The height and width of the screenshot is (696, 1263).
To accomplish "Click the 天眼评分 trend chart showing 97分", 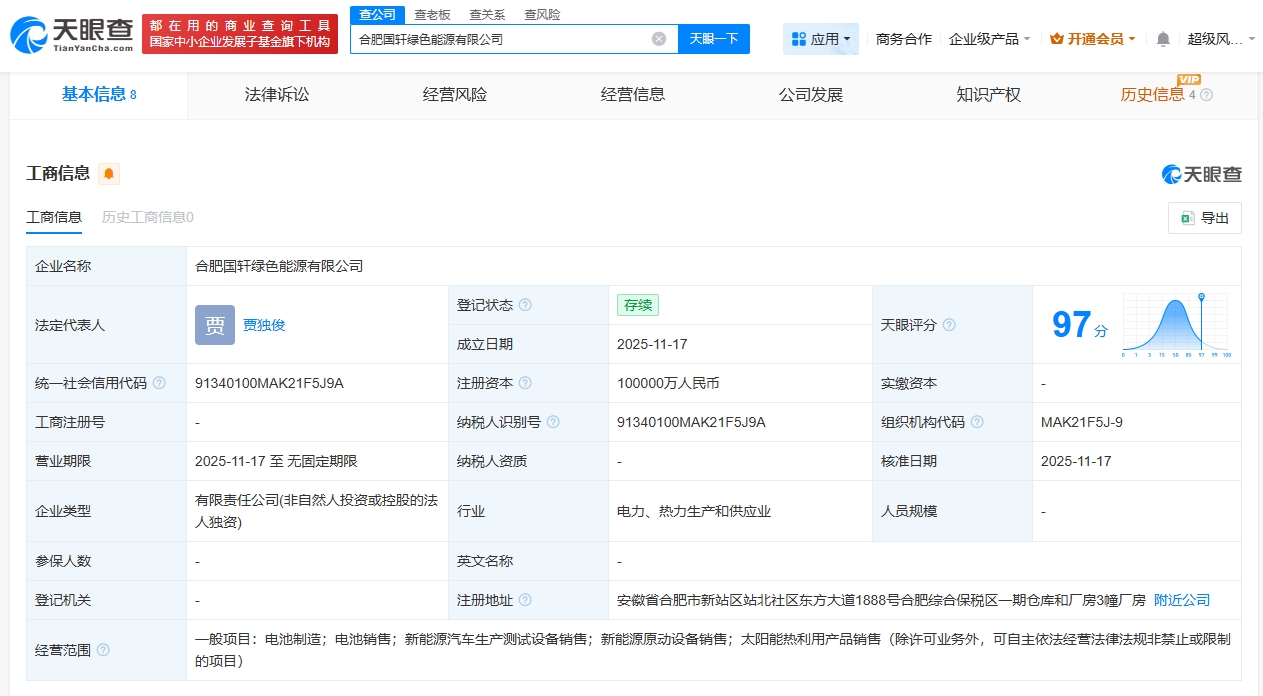I will point(1178,324).
